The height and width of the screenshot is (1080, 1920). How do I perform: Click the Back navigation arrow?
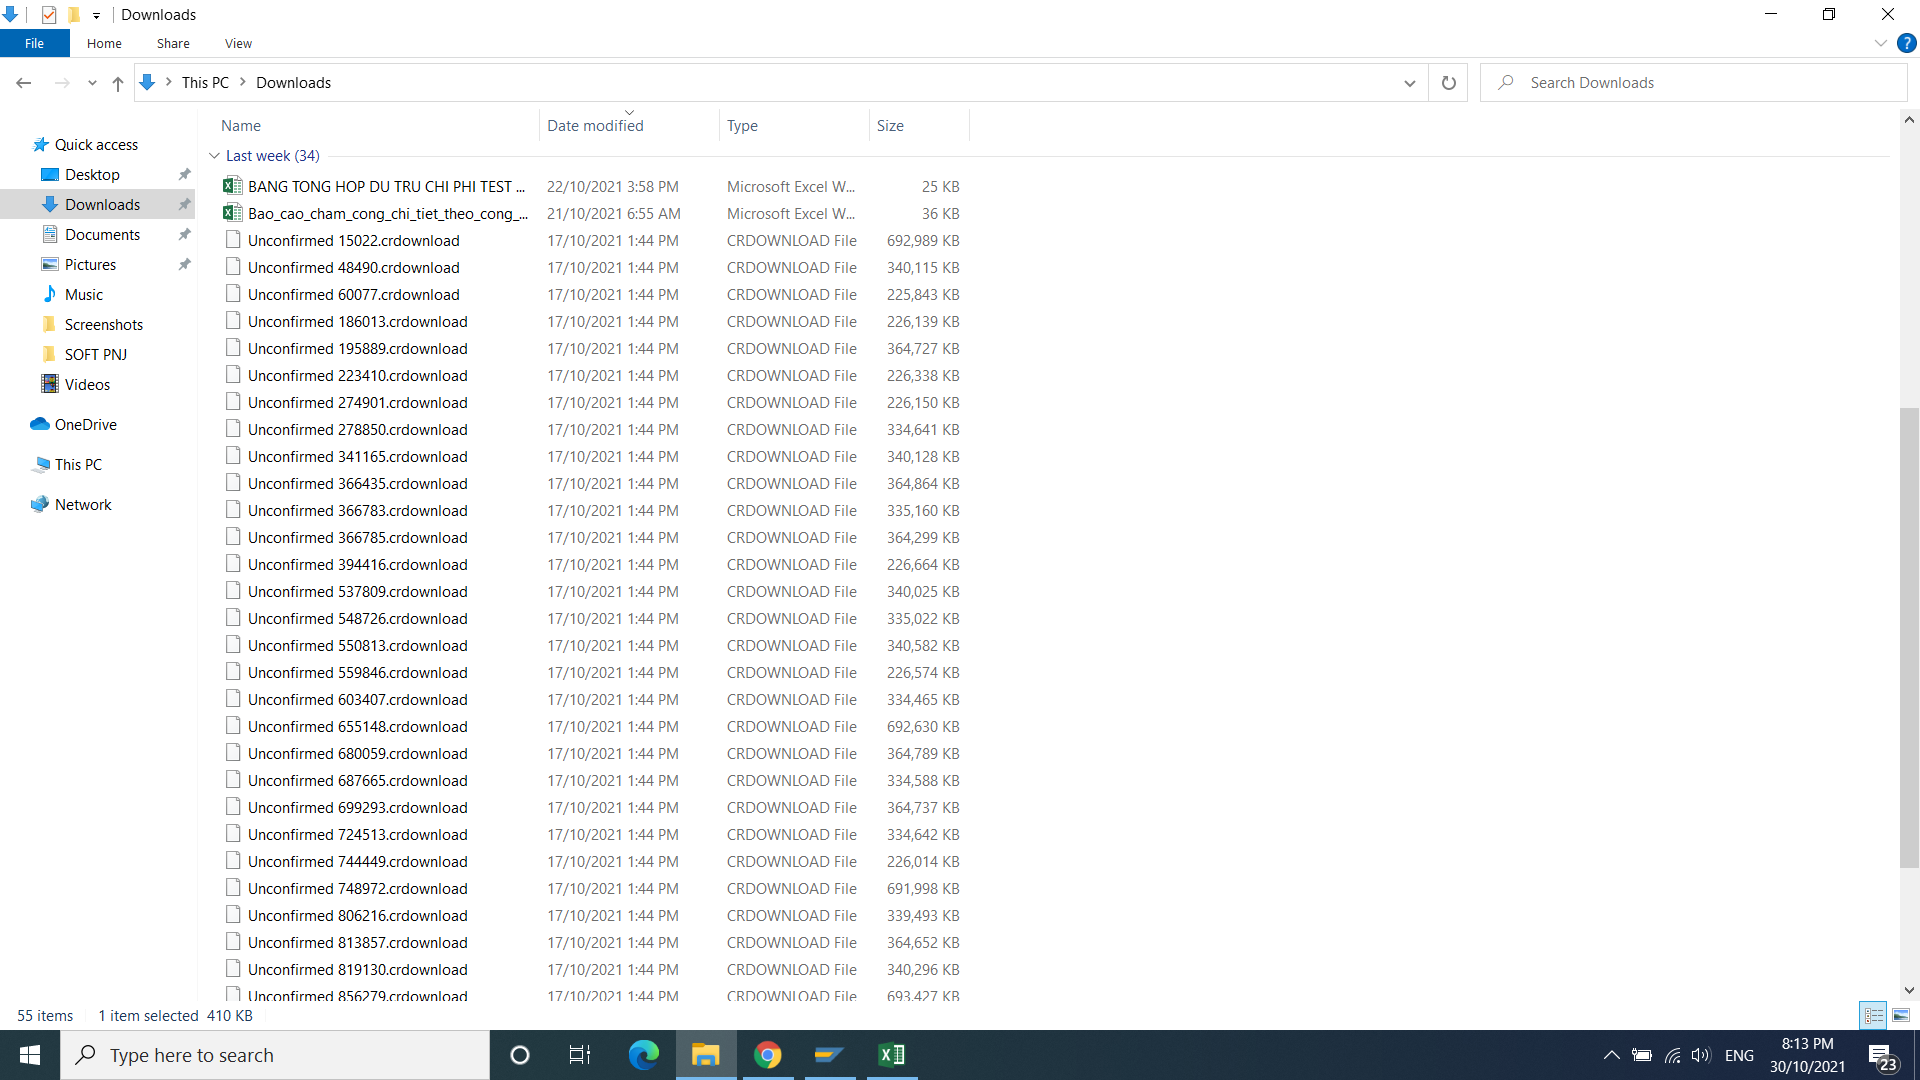24,83
